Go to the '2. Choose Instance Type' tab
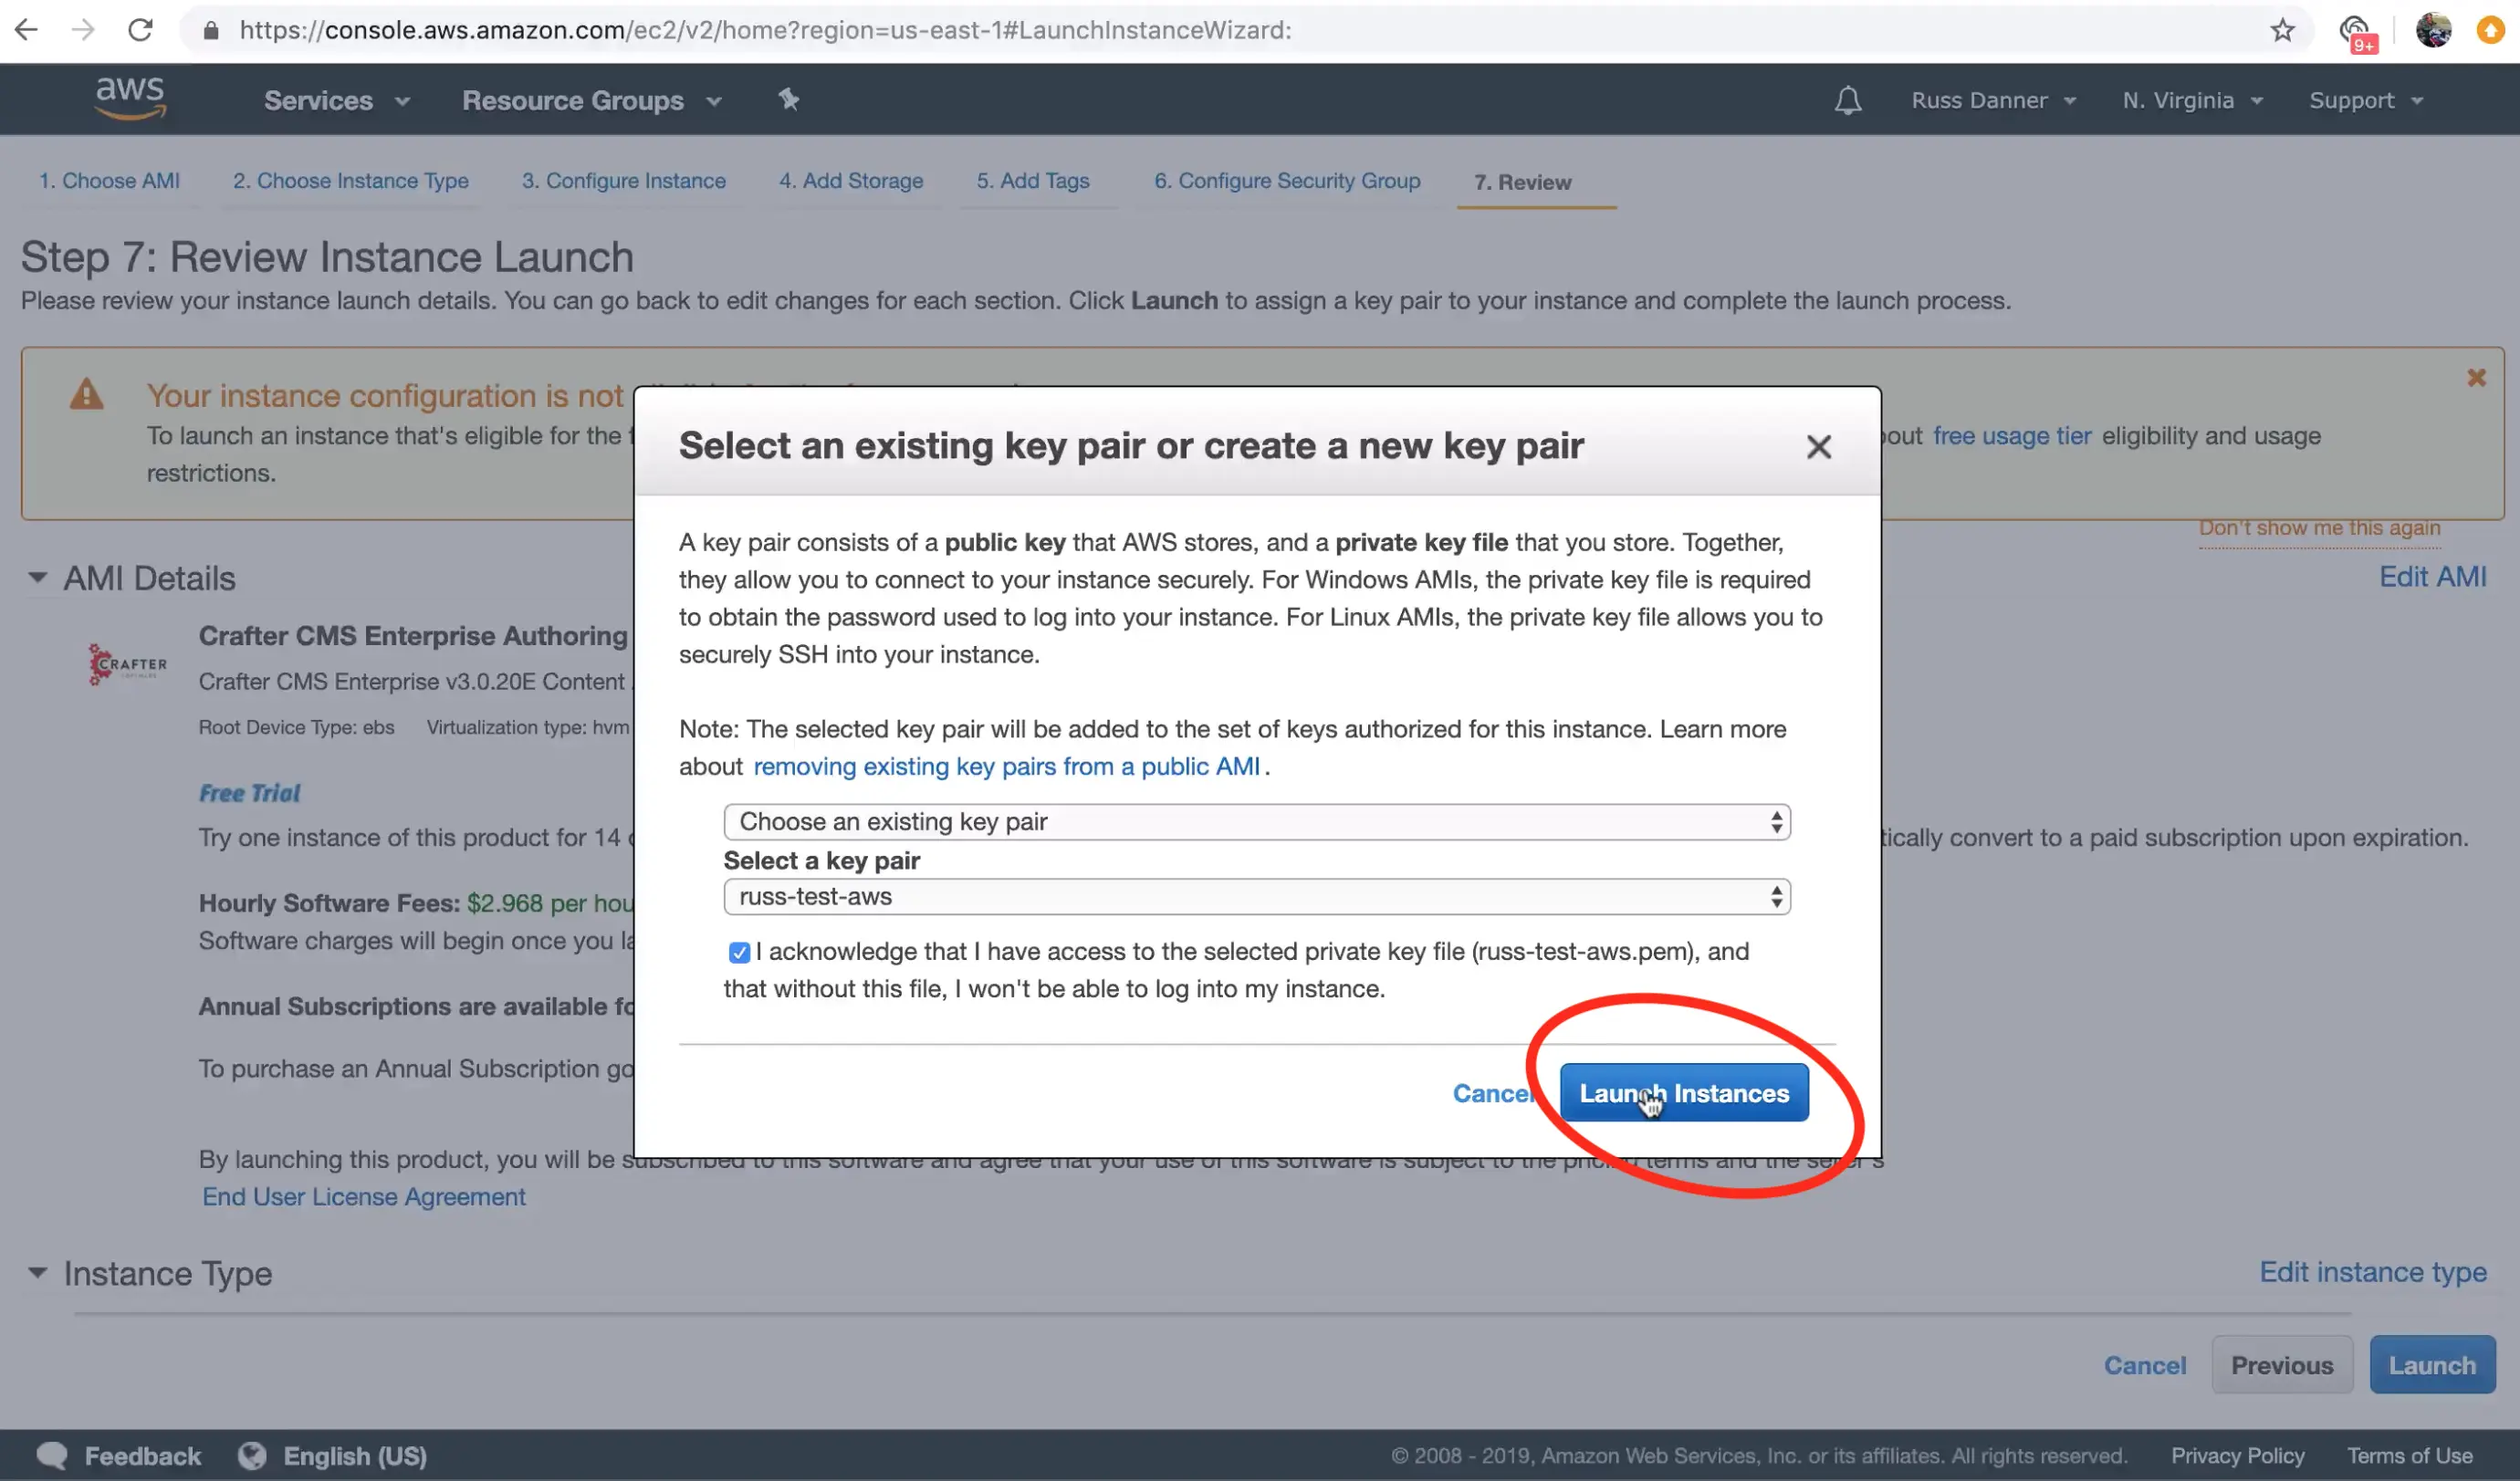The width and height of the screenshot is (2520, 1481). pos(350,181)
